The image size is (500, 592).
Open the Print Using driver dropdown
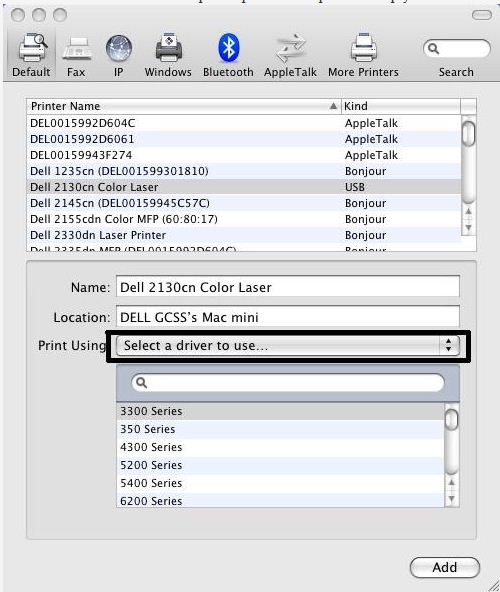pyautogui.click(x=288, y=345)
